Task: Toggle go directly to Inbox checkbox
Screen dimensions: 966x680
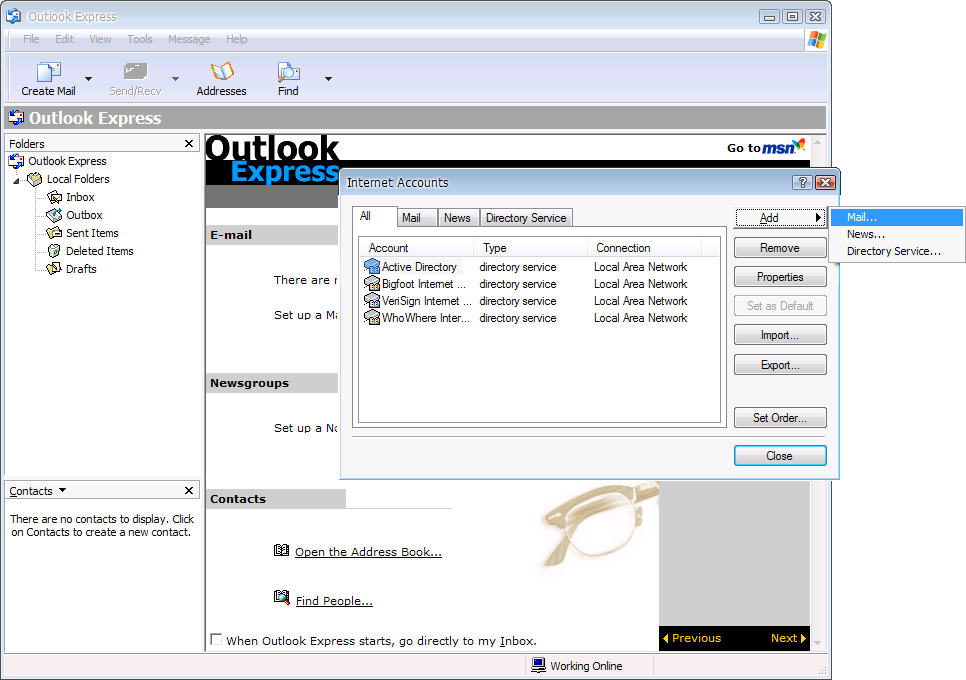Action: [x=216, y=640]
